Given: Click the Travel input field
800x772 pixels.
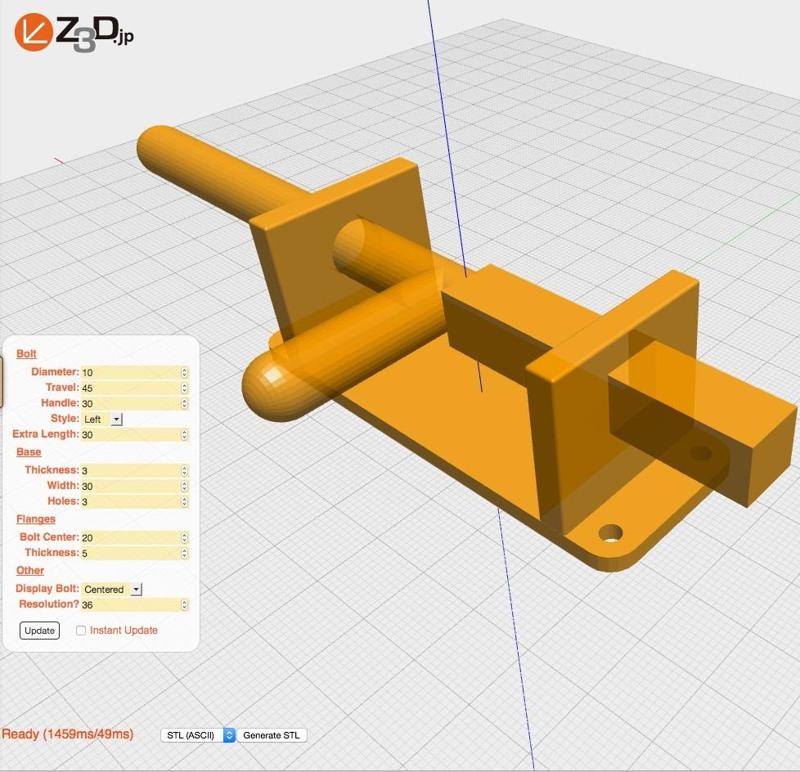Looking at the screenshot, I should coord(135,388).
